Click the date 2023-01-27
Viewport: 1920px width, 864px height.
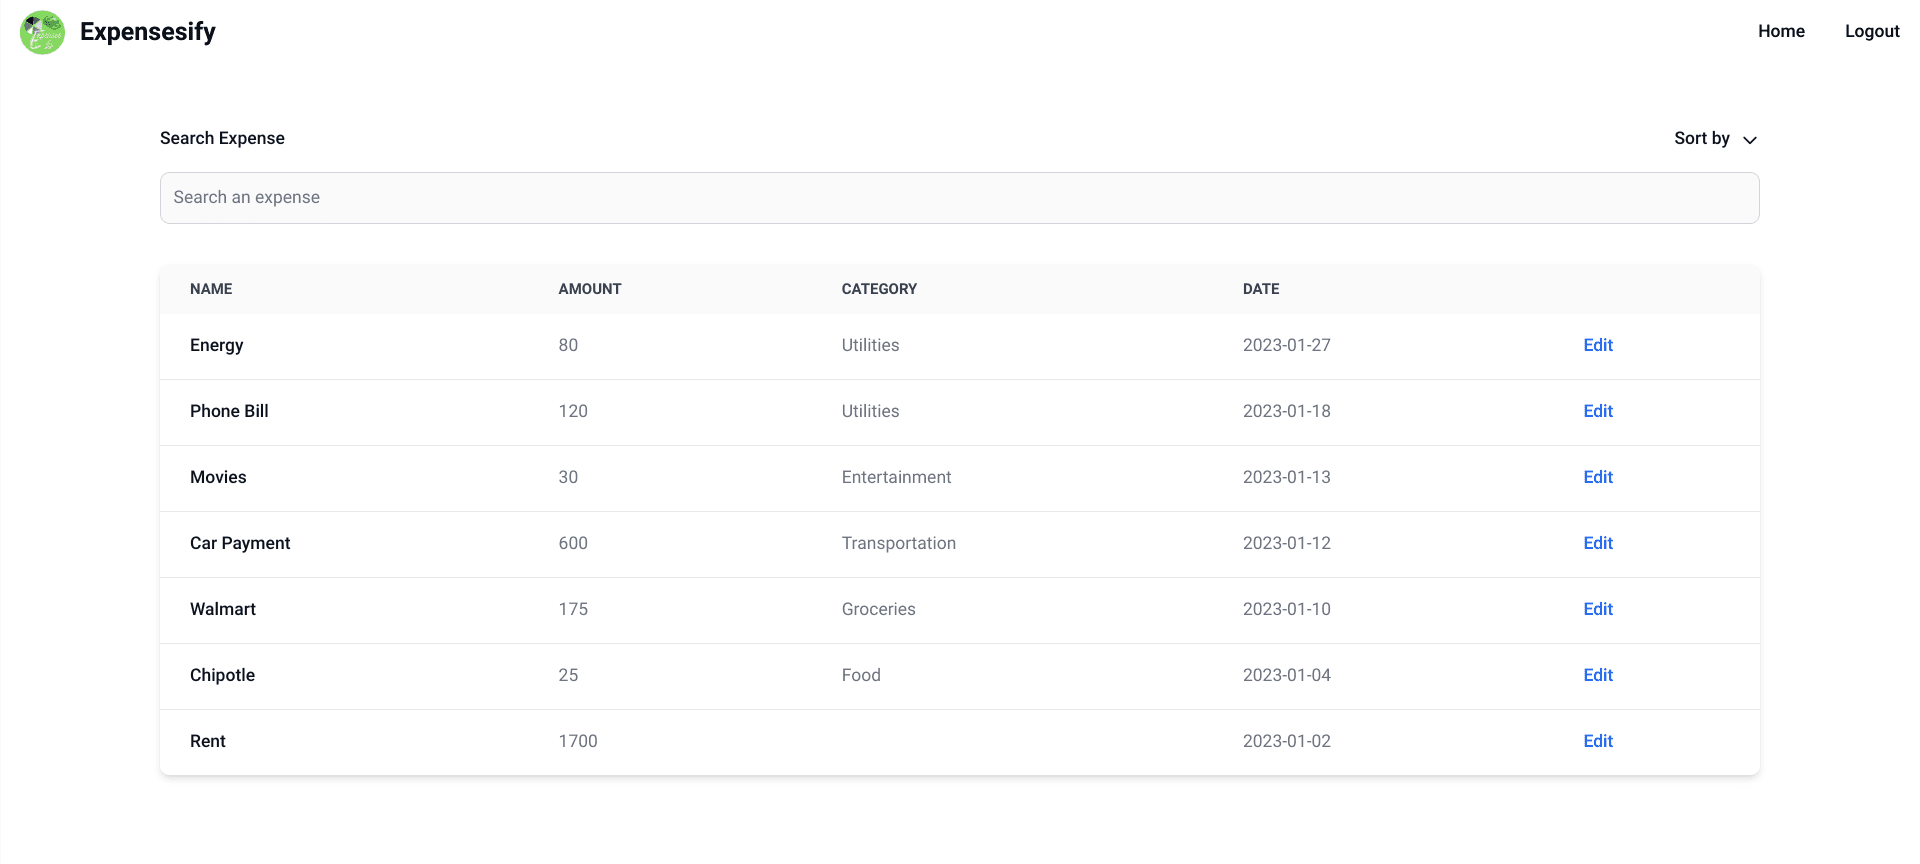[1286, 345]
